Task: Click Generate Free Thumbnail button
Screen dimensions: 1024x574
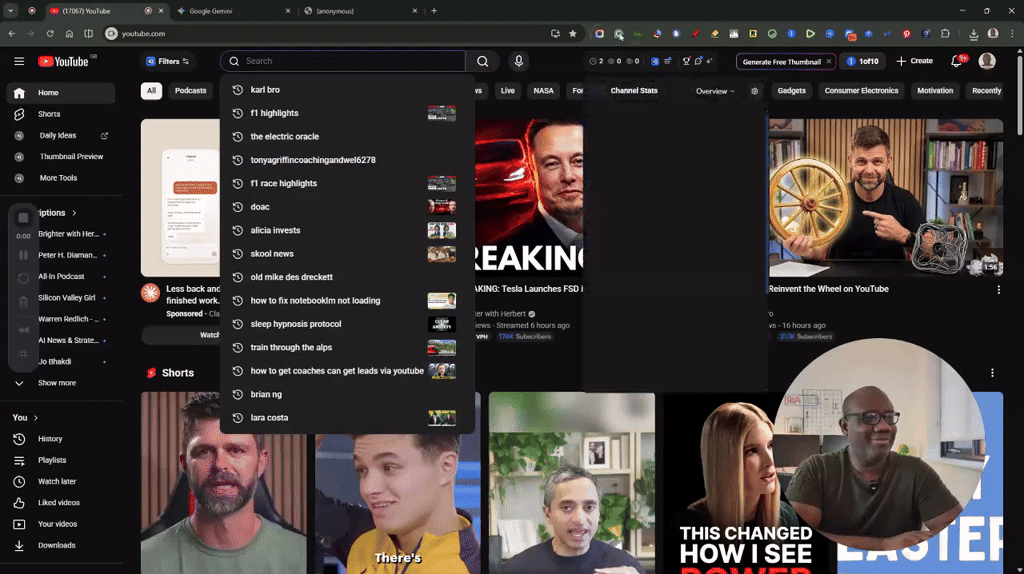Action: pos(781,62)
